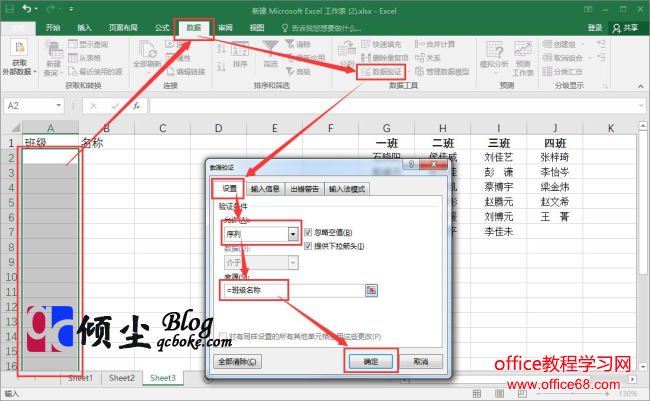
Task: Toggle In-cell dropdown (提供下拉箭头) checkbox
Action: [x=308, y=246]
